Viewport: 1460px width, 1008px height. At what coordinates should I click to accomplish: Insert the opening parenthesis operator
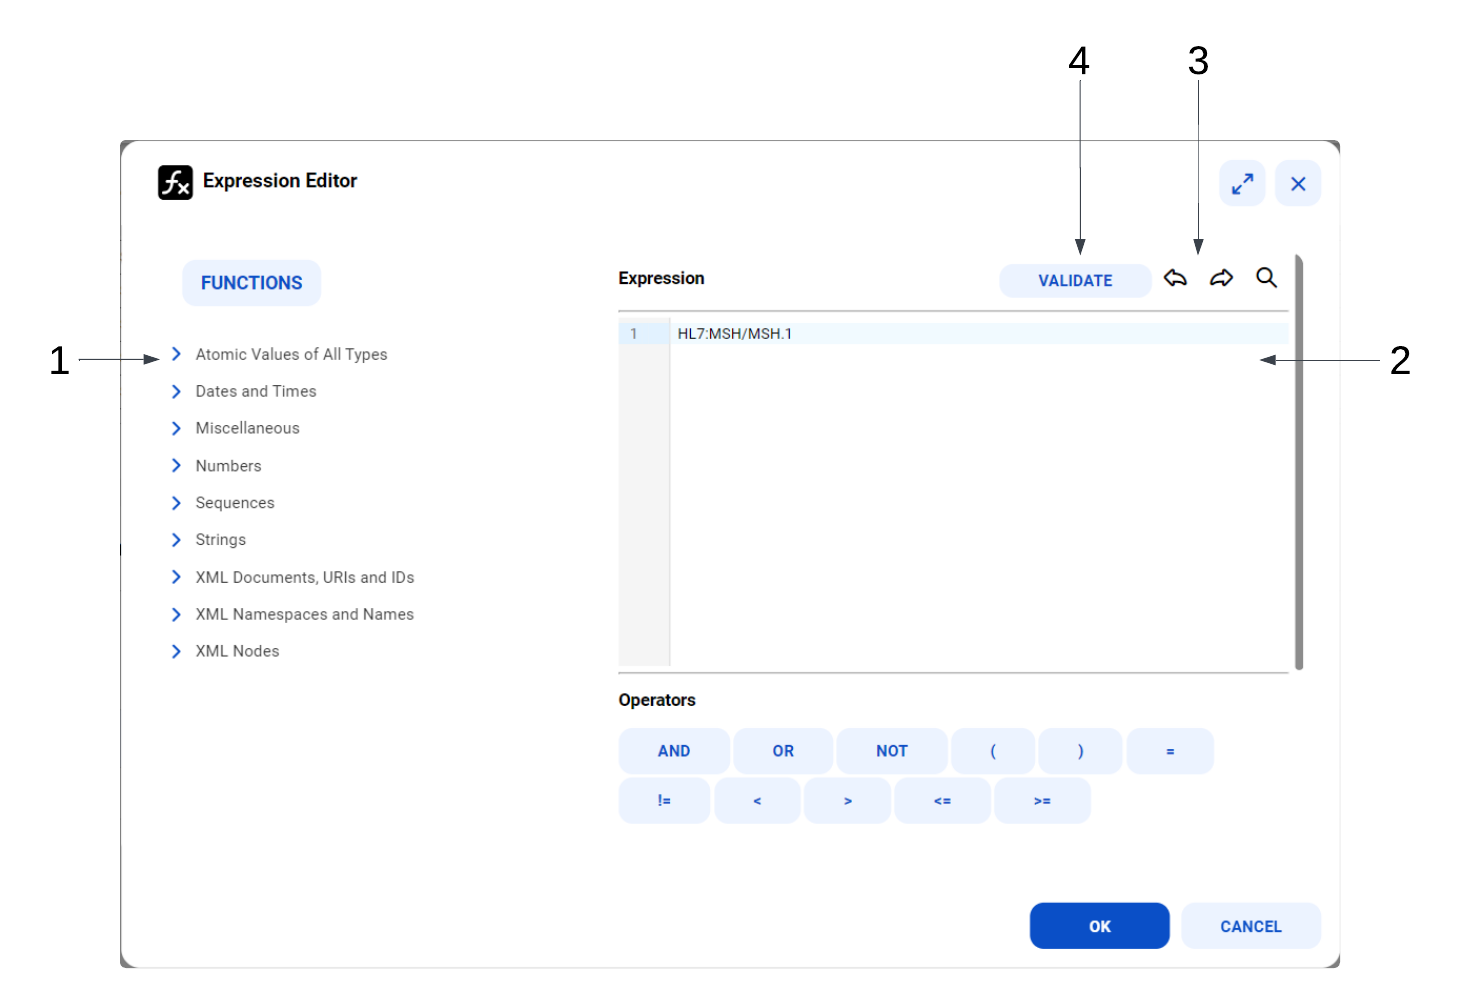(x=993, y=751)
